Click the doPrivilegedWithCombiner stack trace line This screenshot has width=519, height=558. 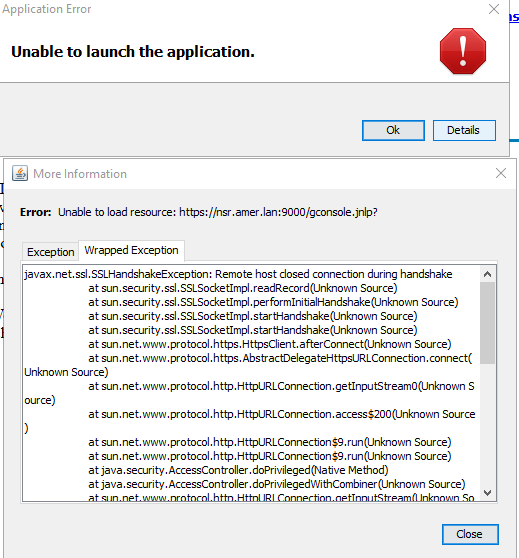[x=277, y=484]
